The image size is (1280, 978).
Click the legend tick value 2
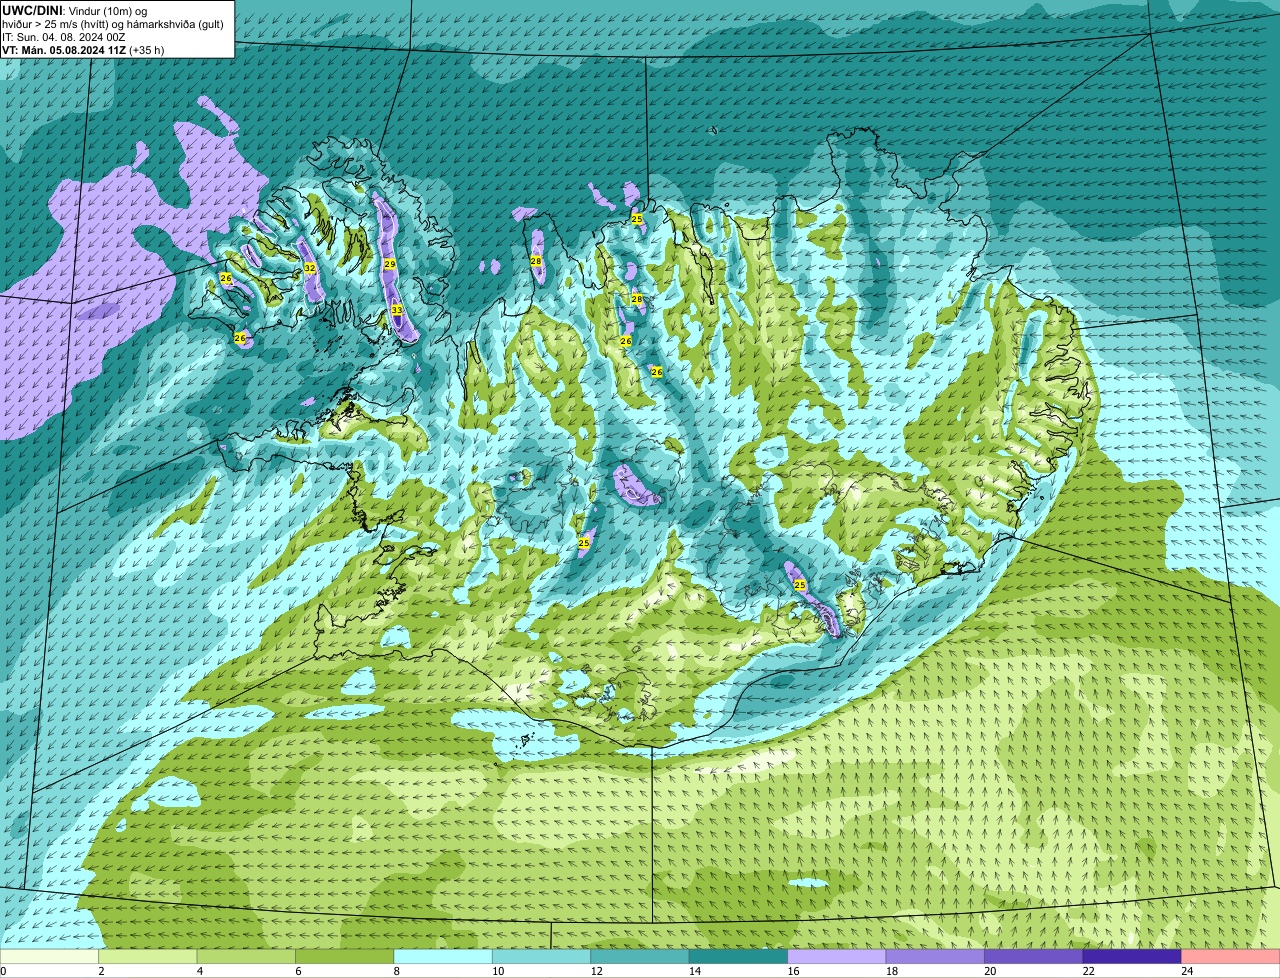coord(100,971)
